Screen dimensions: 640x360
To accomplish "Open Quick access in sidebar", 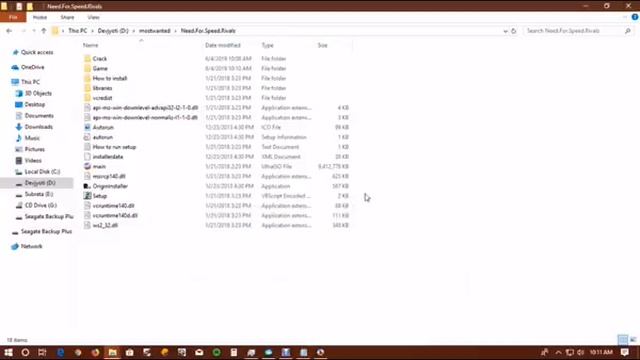I will click(x=37, y=52).
